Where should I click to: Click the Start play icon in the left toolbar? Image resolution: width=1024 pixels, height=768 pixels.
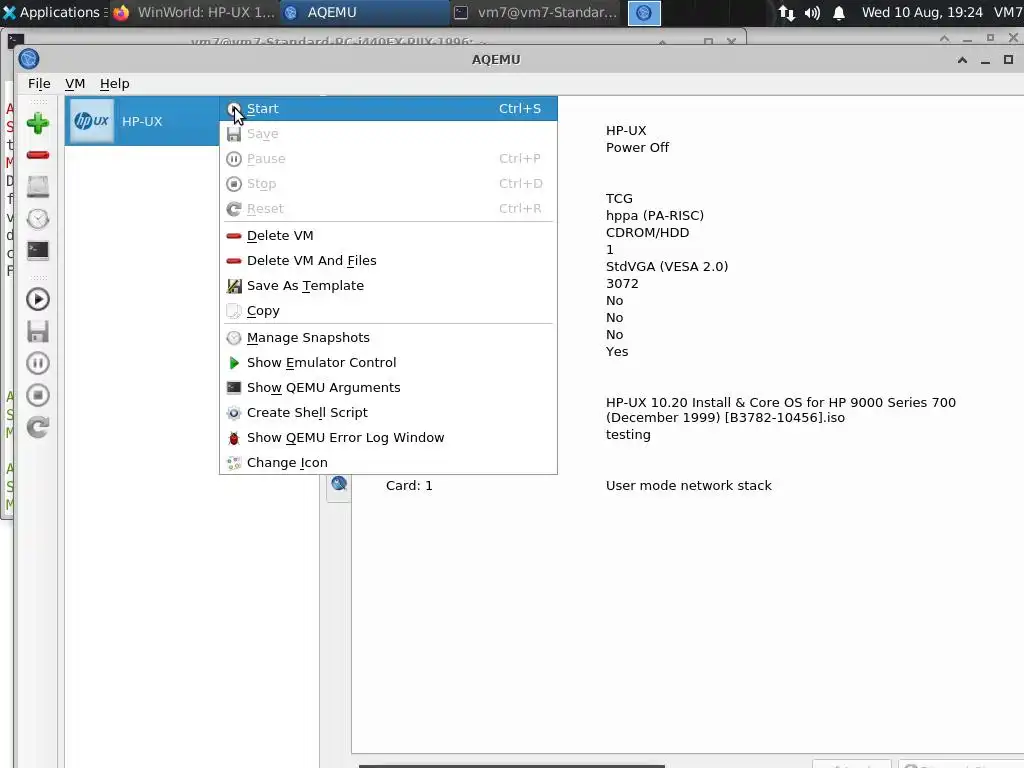point(38,299)
